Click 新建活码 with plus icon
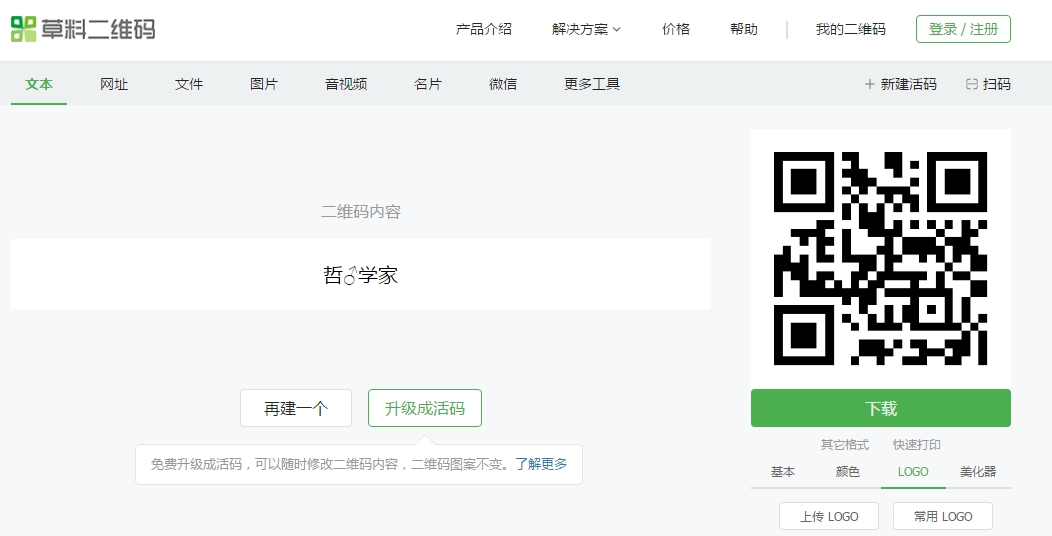 coord(900,84)
